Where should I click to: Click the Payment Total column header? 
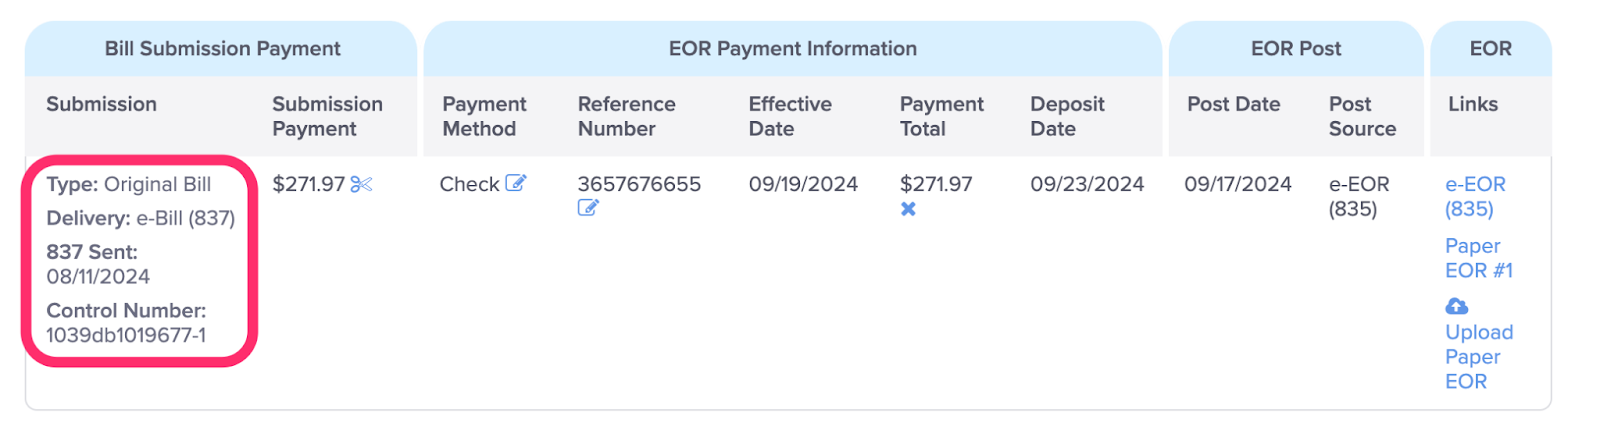[x=941, y=116]
